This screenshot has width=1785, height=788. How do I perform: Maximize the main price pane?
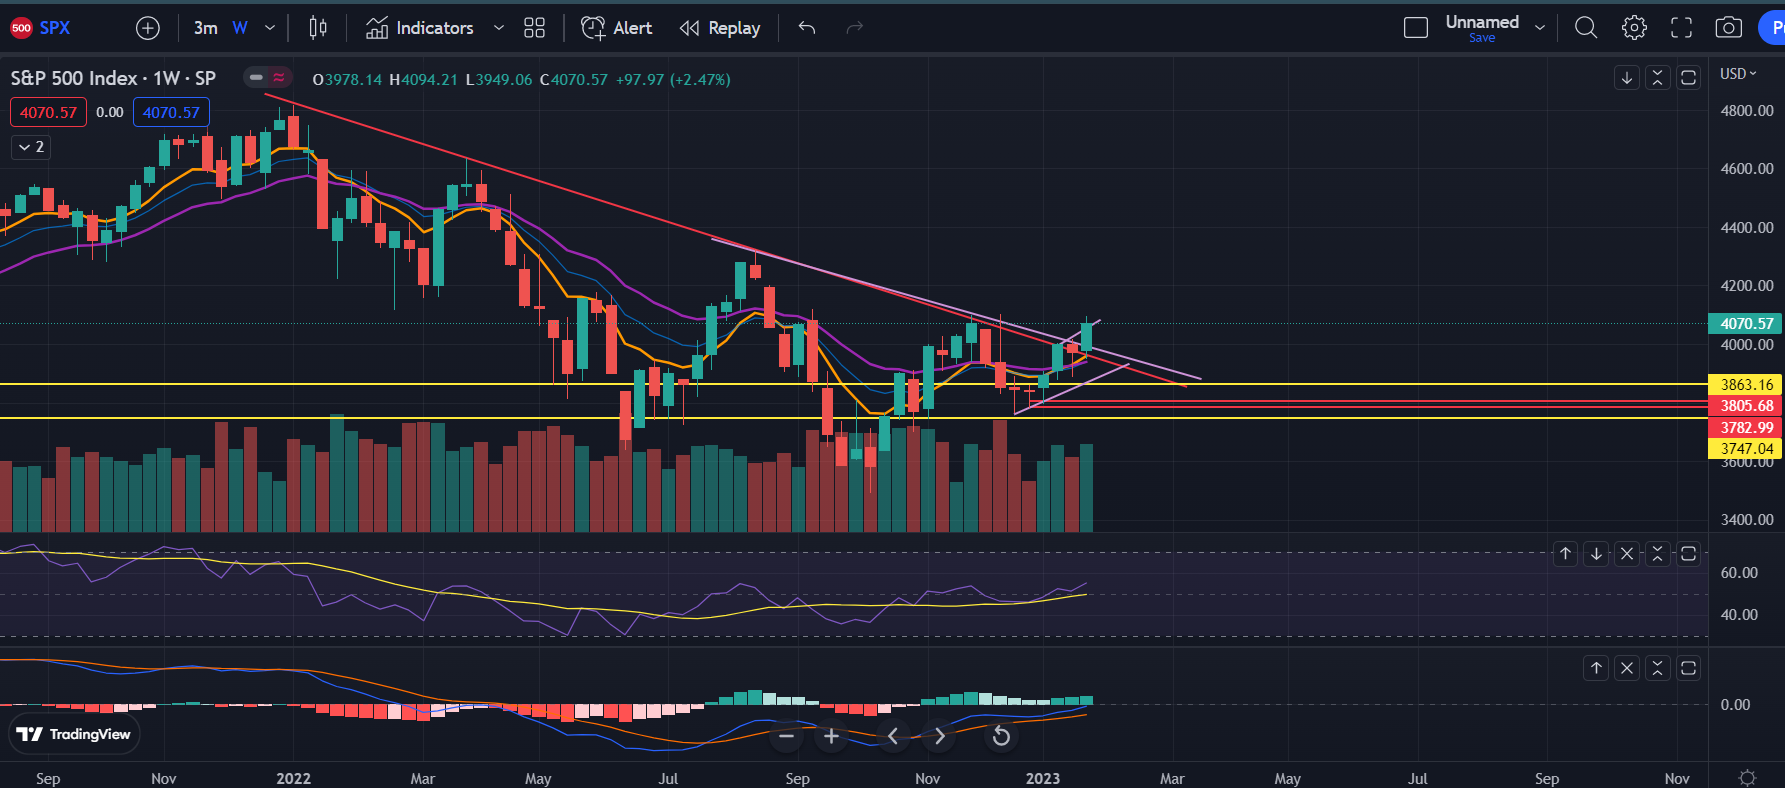[1689, 78]
